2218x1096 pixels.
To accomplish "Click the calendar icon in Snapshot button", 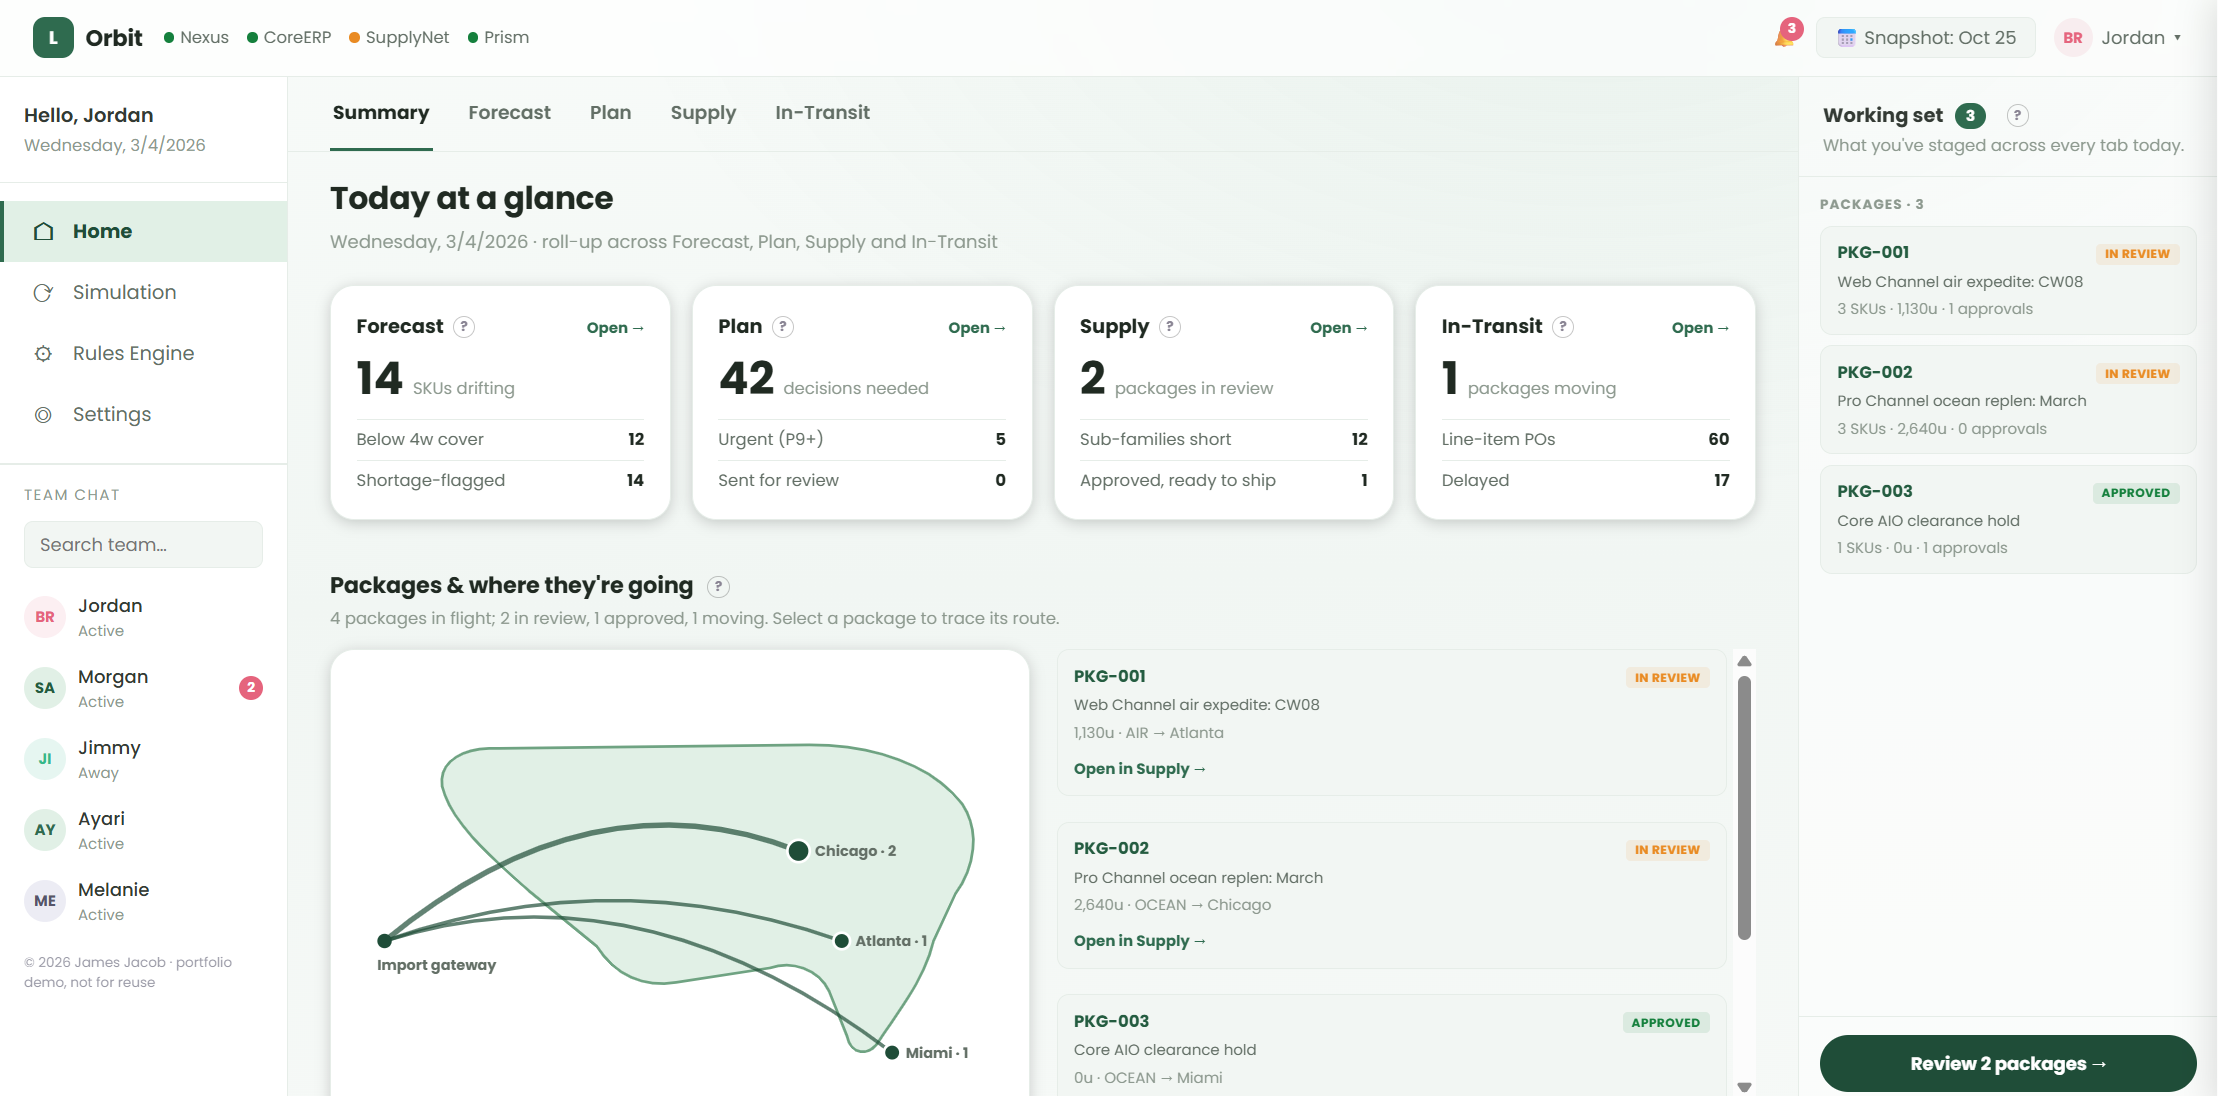I will point(1846,38).
